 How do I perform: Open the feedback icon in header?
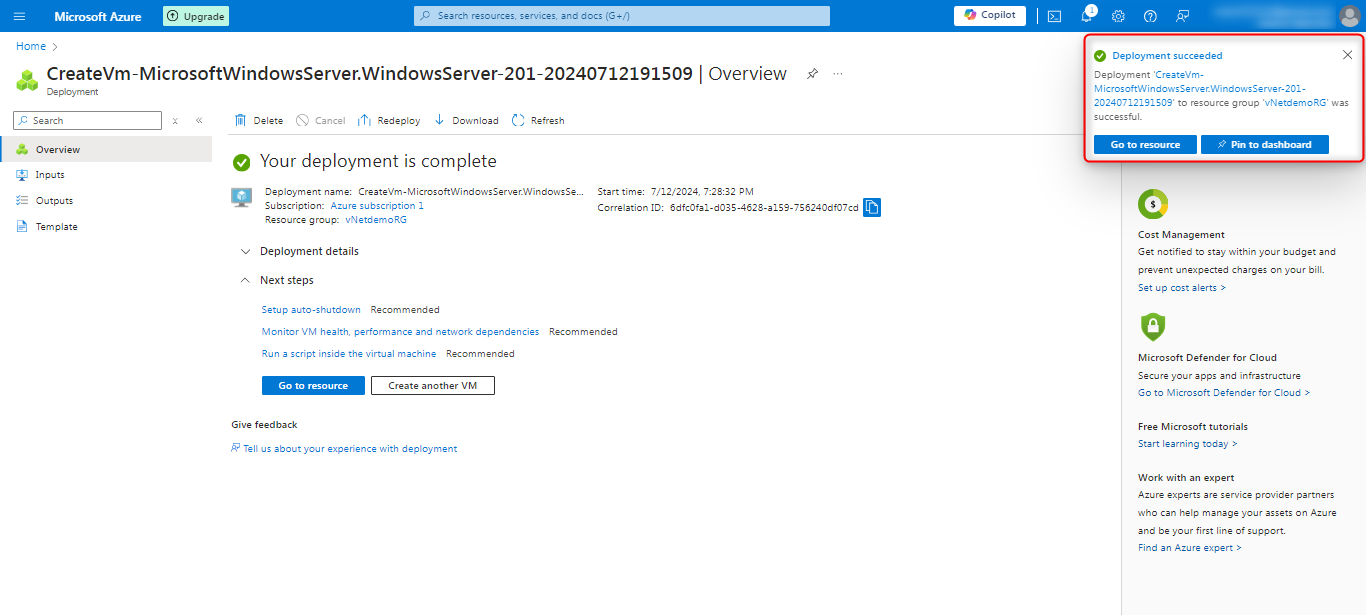point(1183,16)
